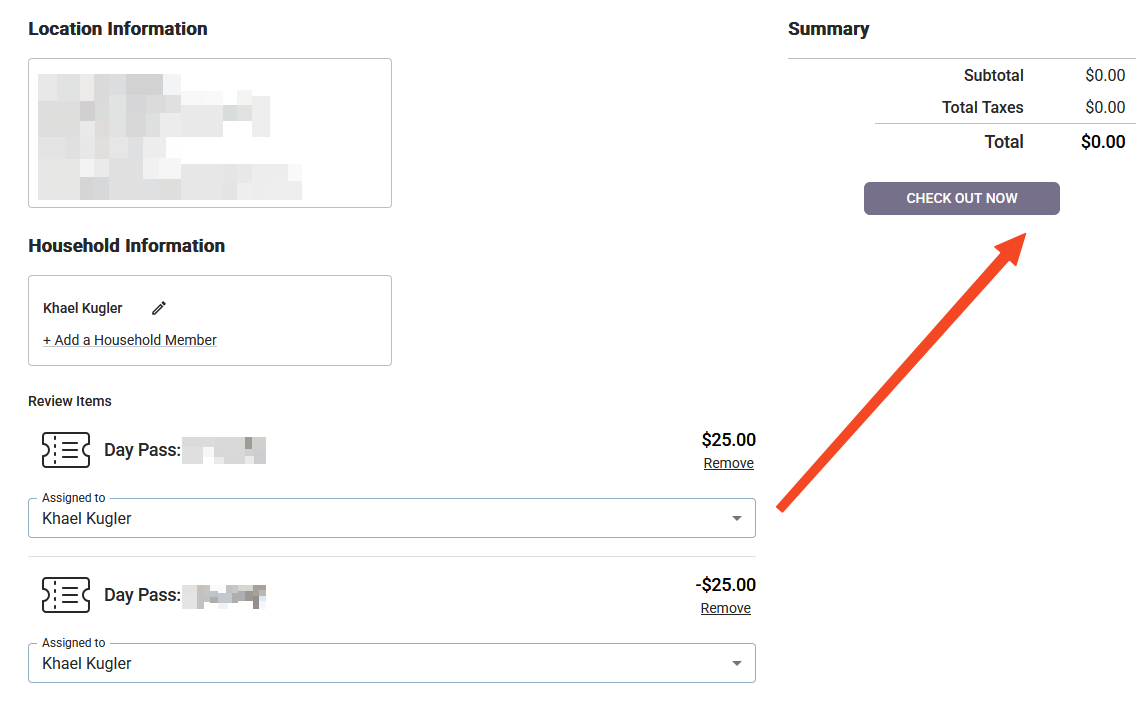Expand the Assigned to dropdown under the -$25.00 pass
Viewport: 1141px width, 708px height.
click(737, 663)
